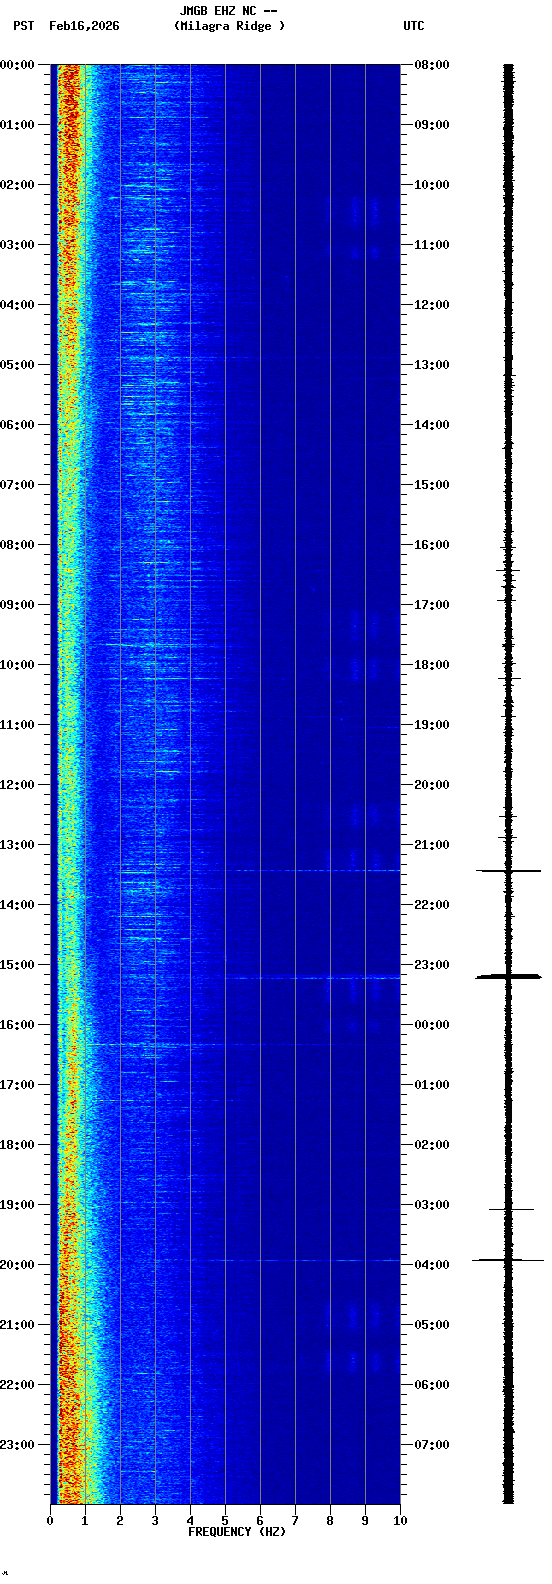Image resolution: width=552 pixels, height=1584 pixels.
Task: Click the 23:00 UTC time label
Action: pyautogui.click(x=432, y=965)
